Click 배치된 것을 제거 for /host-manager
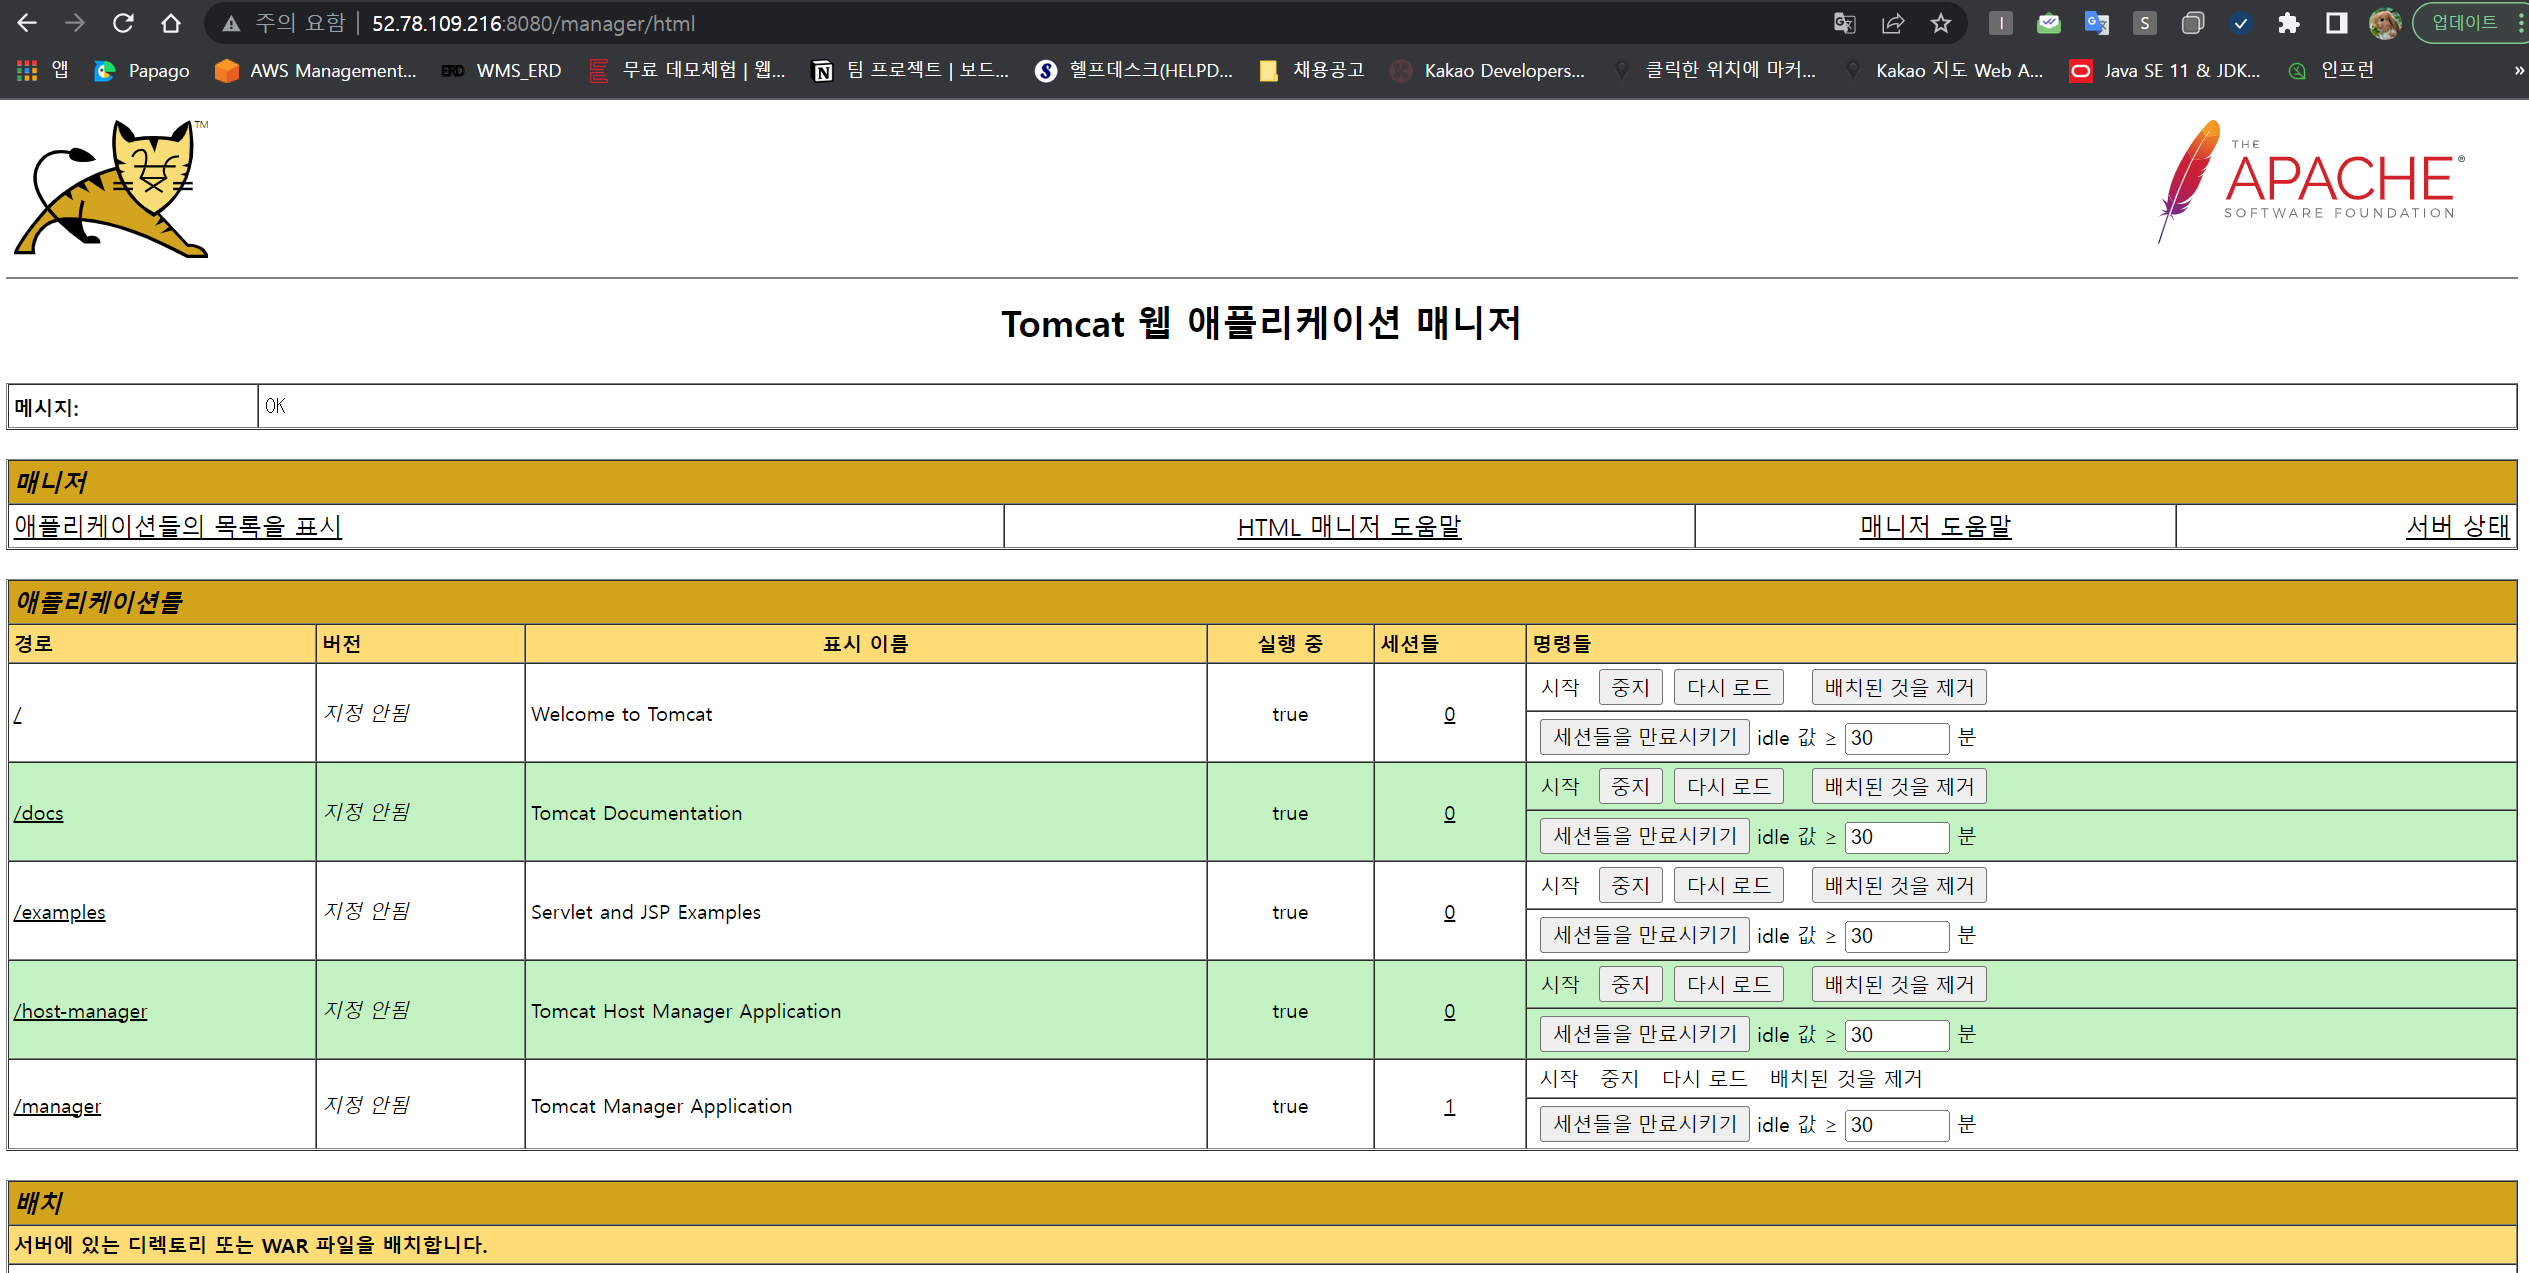 [1898, 984]
